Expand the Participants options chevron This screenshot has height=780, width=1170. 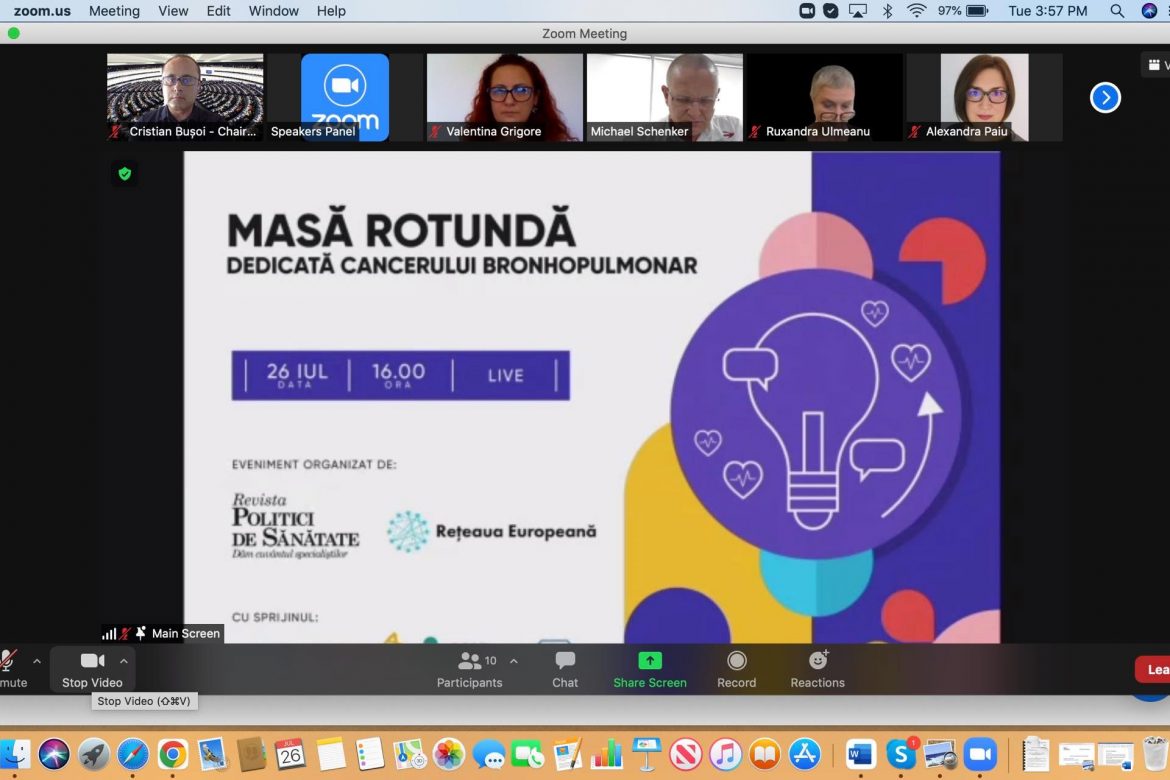(x=514, y=661)
